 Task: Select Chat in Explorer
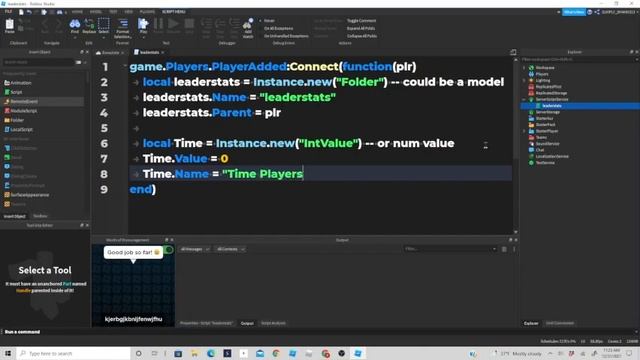tap(540, 150)
